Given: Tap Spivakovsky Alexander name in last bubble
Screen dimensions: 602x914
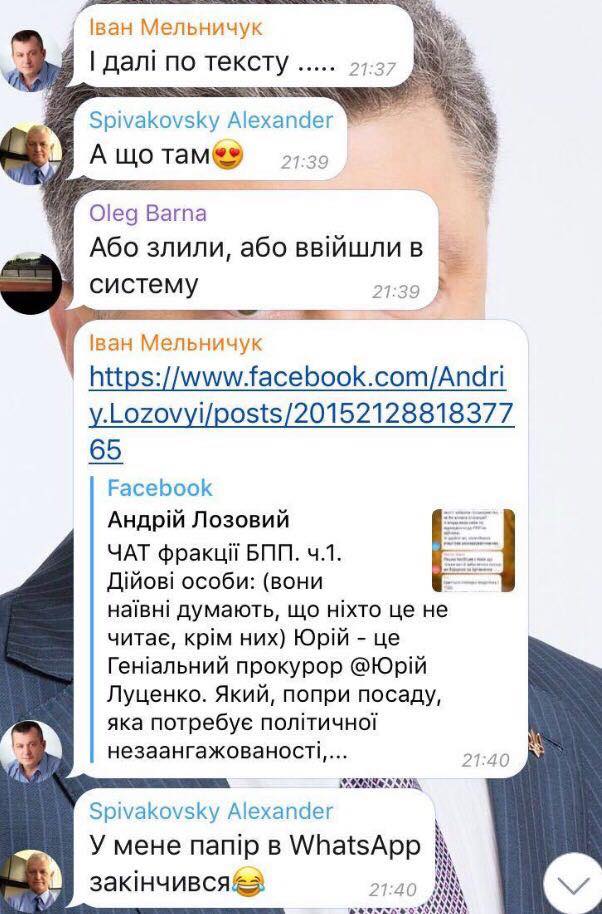Looking at the screenshot, I should pos(211,811).
